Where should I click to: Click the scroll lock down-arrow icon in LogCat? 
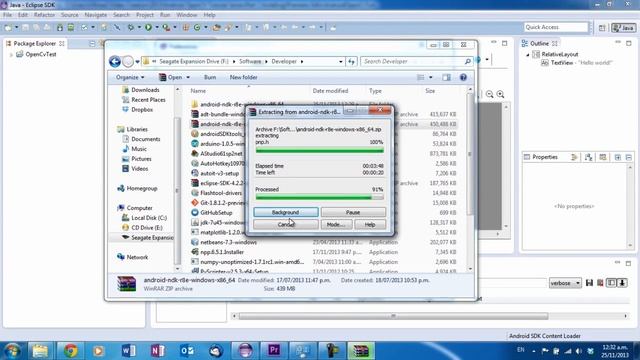pyautogui.click(x=622, y=282)
